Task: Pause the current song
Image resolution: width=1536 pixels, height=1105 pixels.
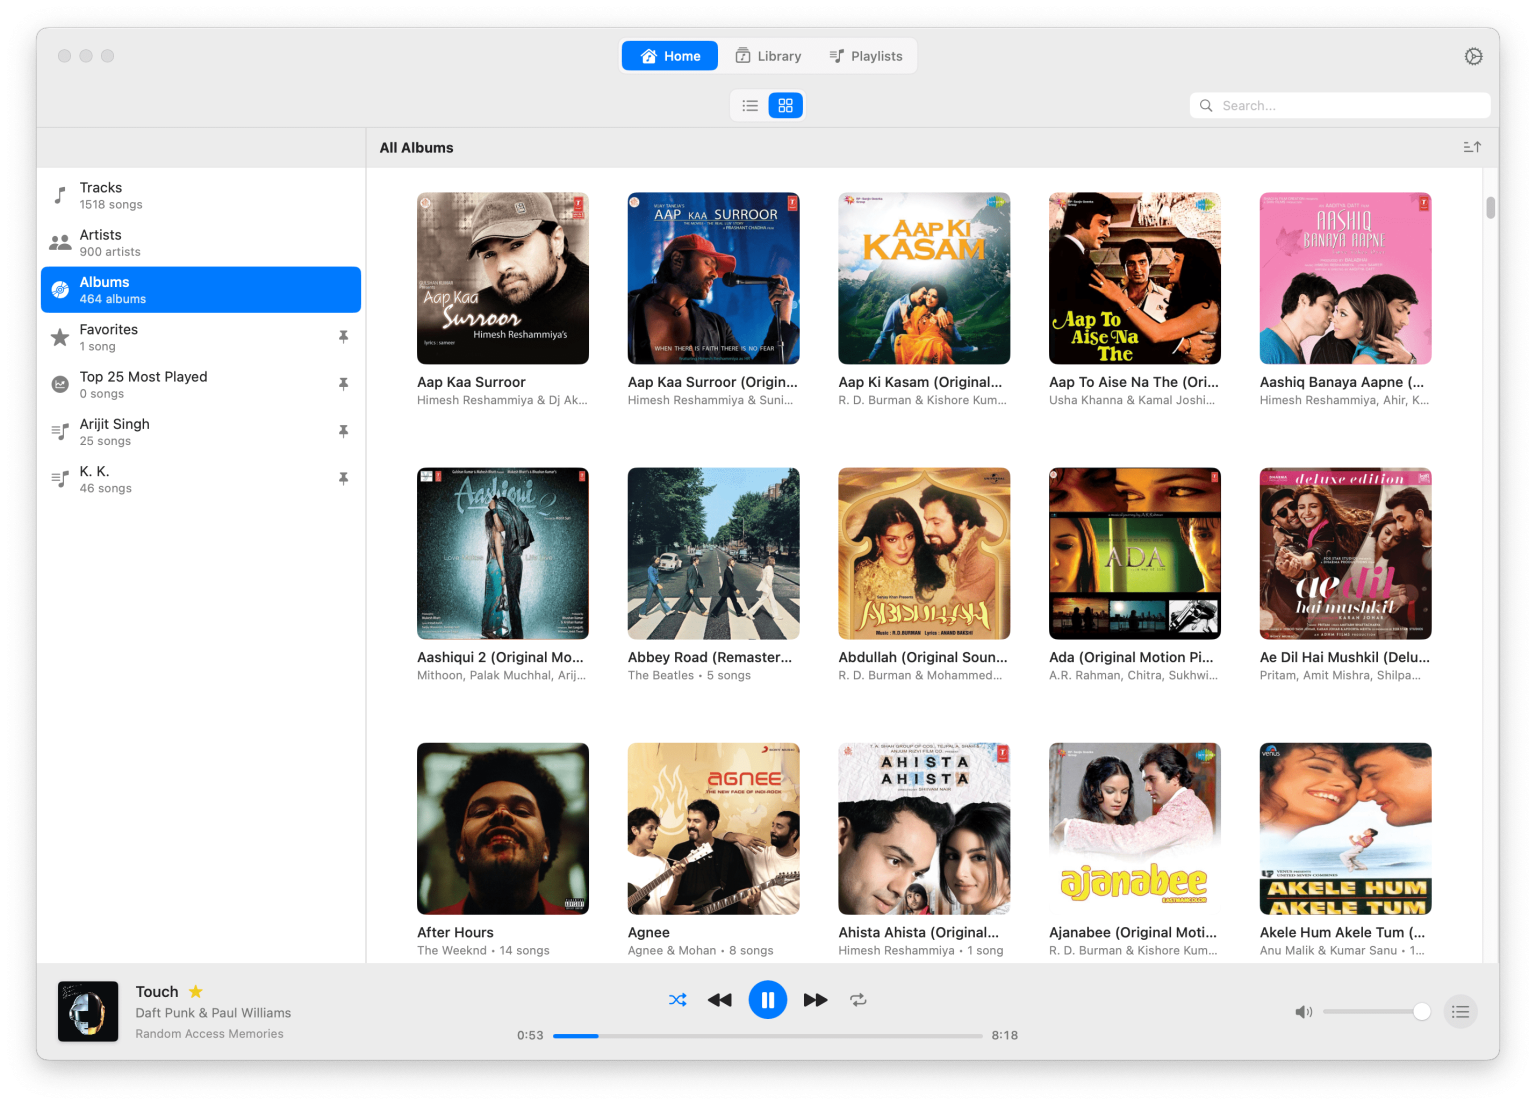Action: point(768,1000)
